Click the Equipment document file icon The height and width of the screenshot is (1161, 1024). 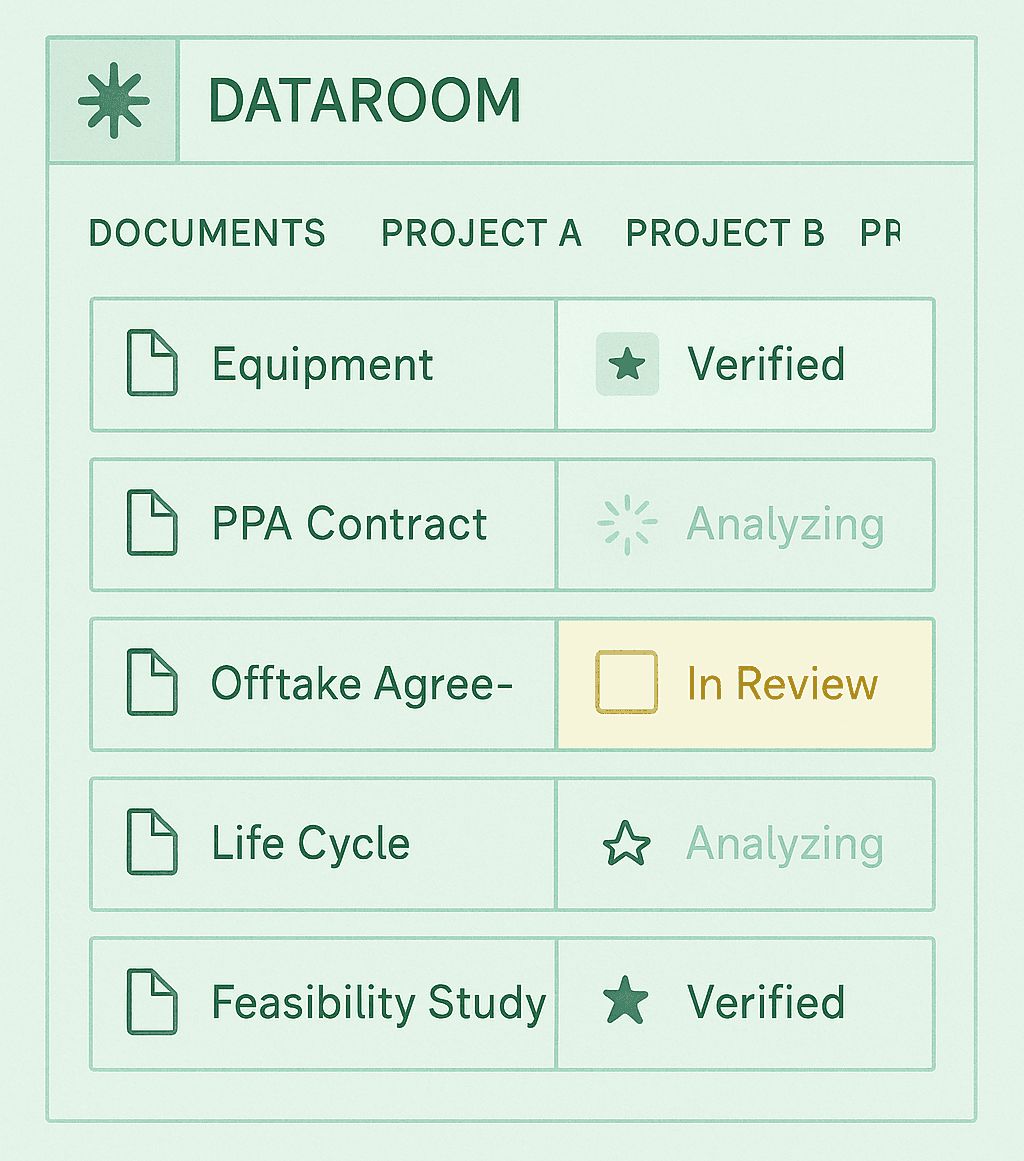[152, 364]
